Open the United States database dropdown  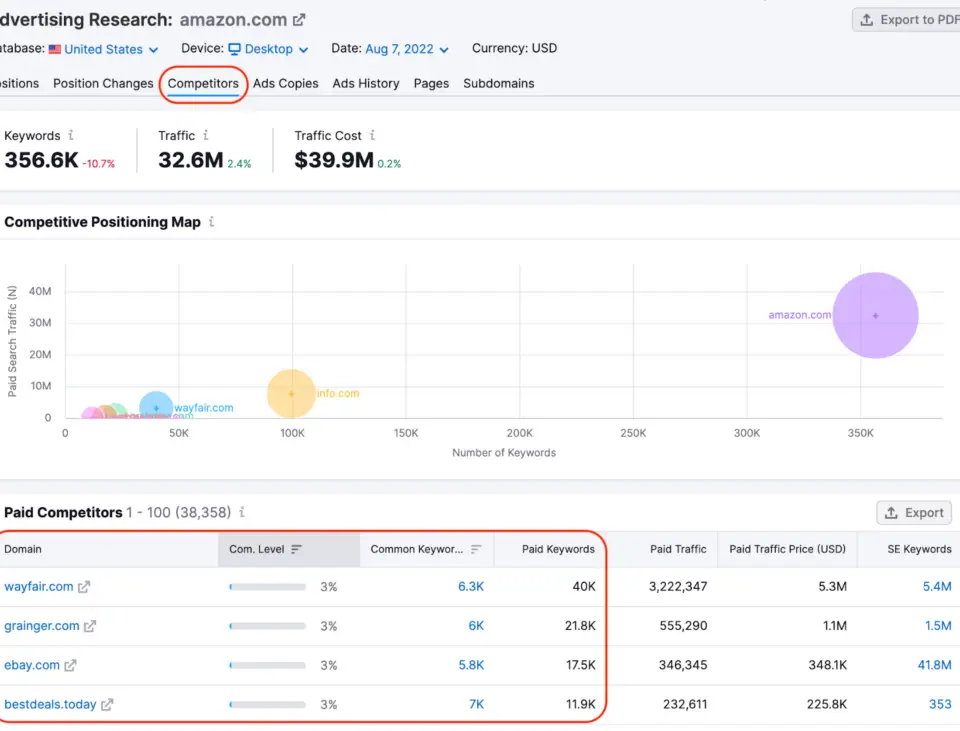[x=103, y=49]
